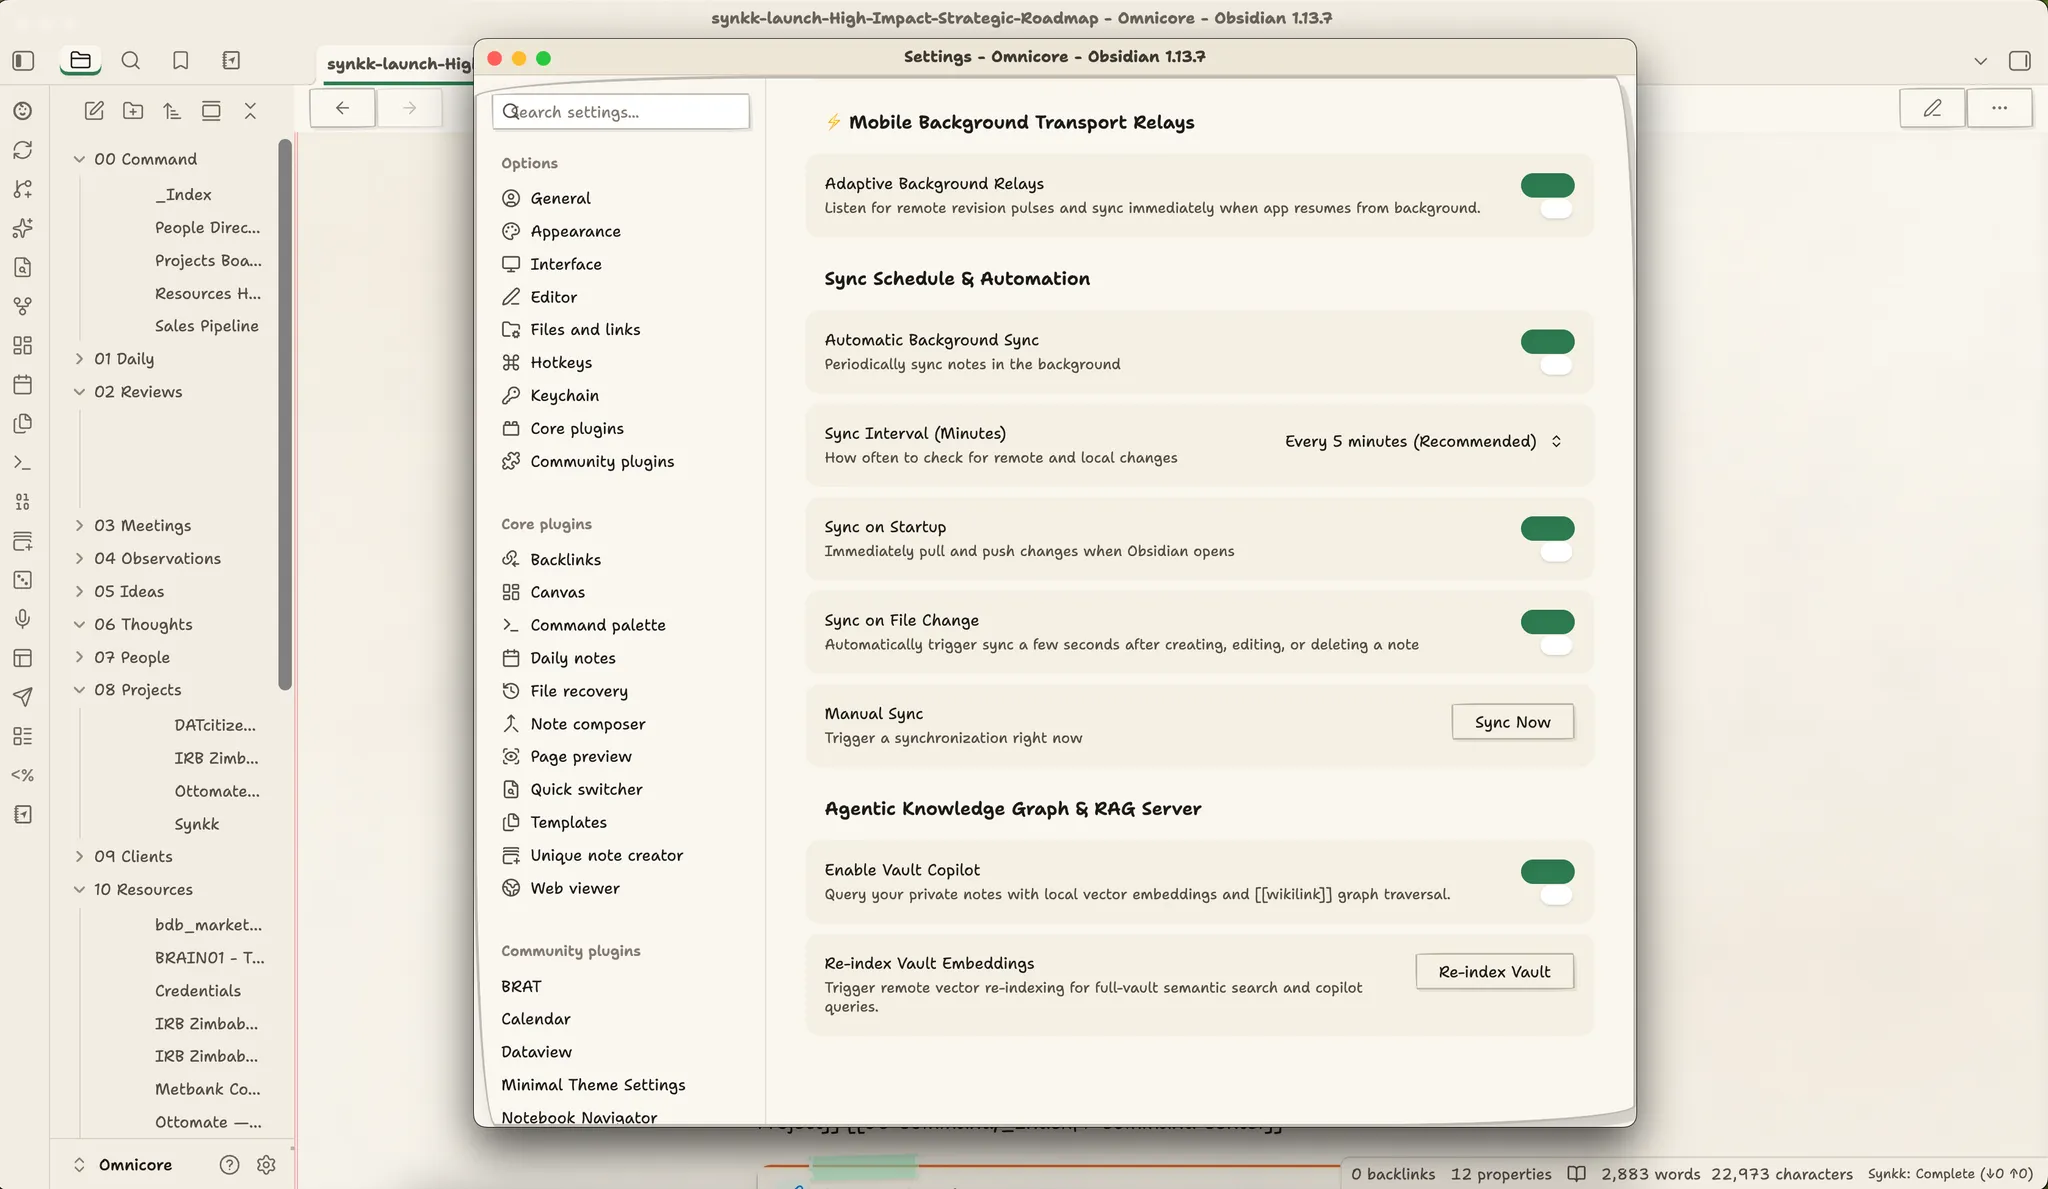Viewport: 2048px width, 1189px height.
Task: Click 12 properties in status bar
Action: click(x=1501, y=1174)
